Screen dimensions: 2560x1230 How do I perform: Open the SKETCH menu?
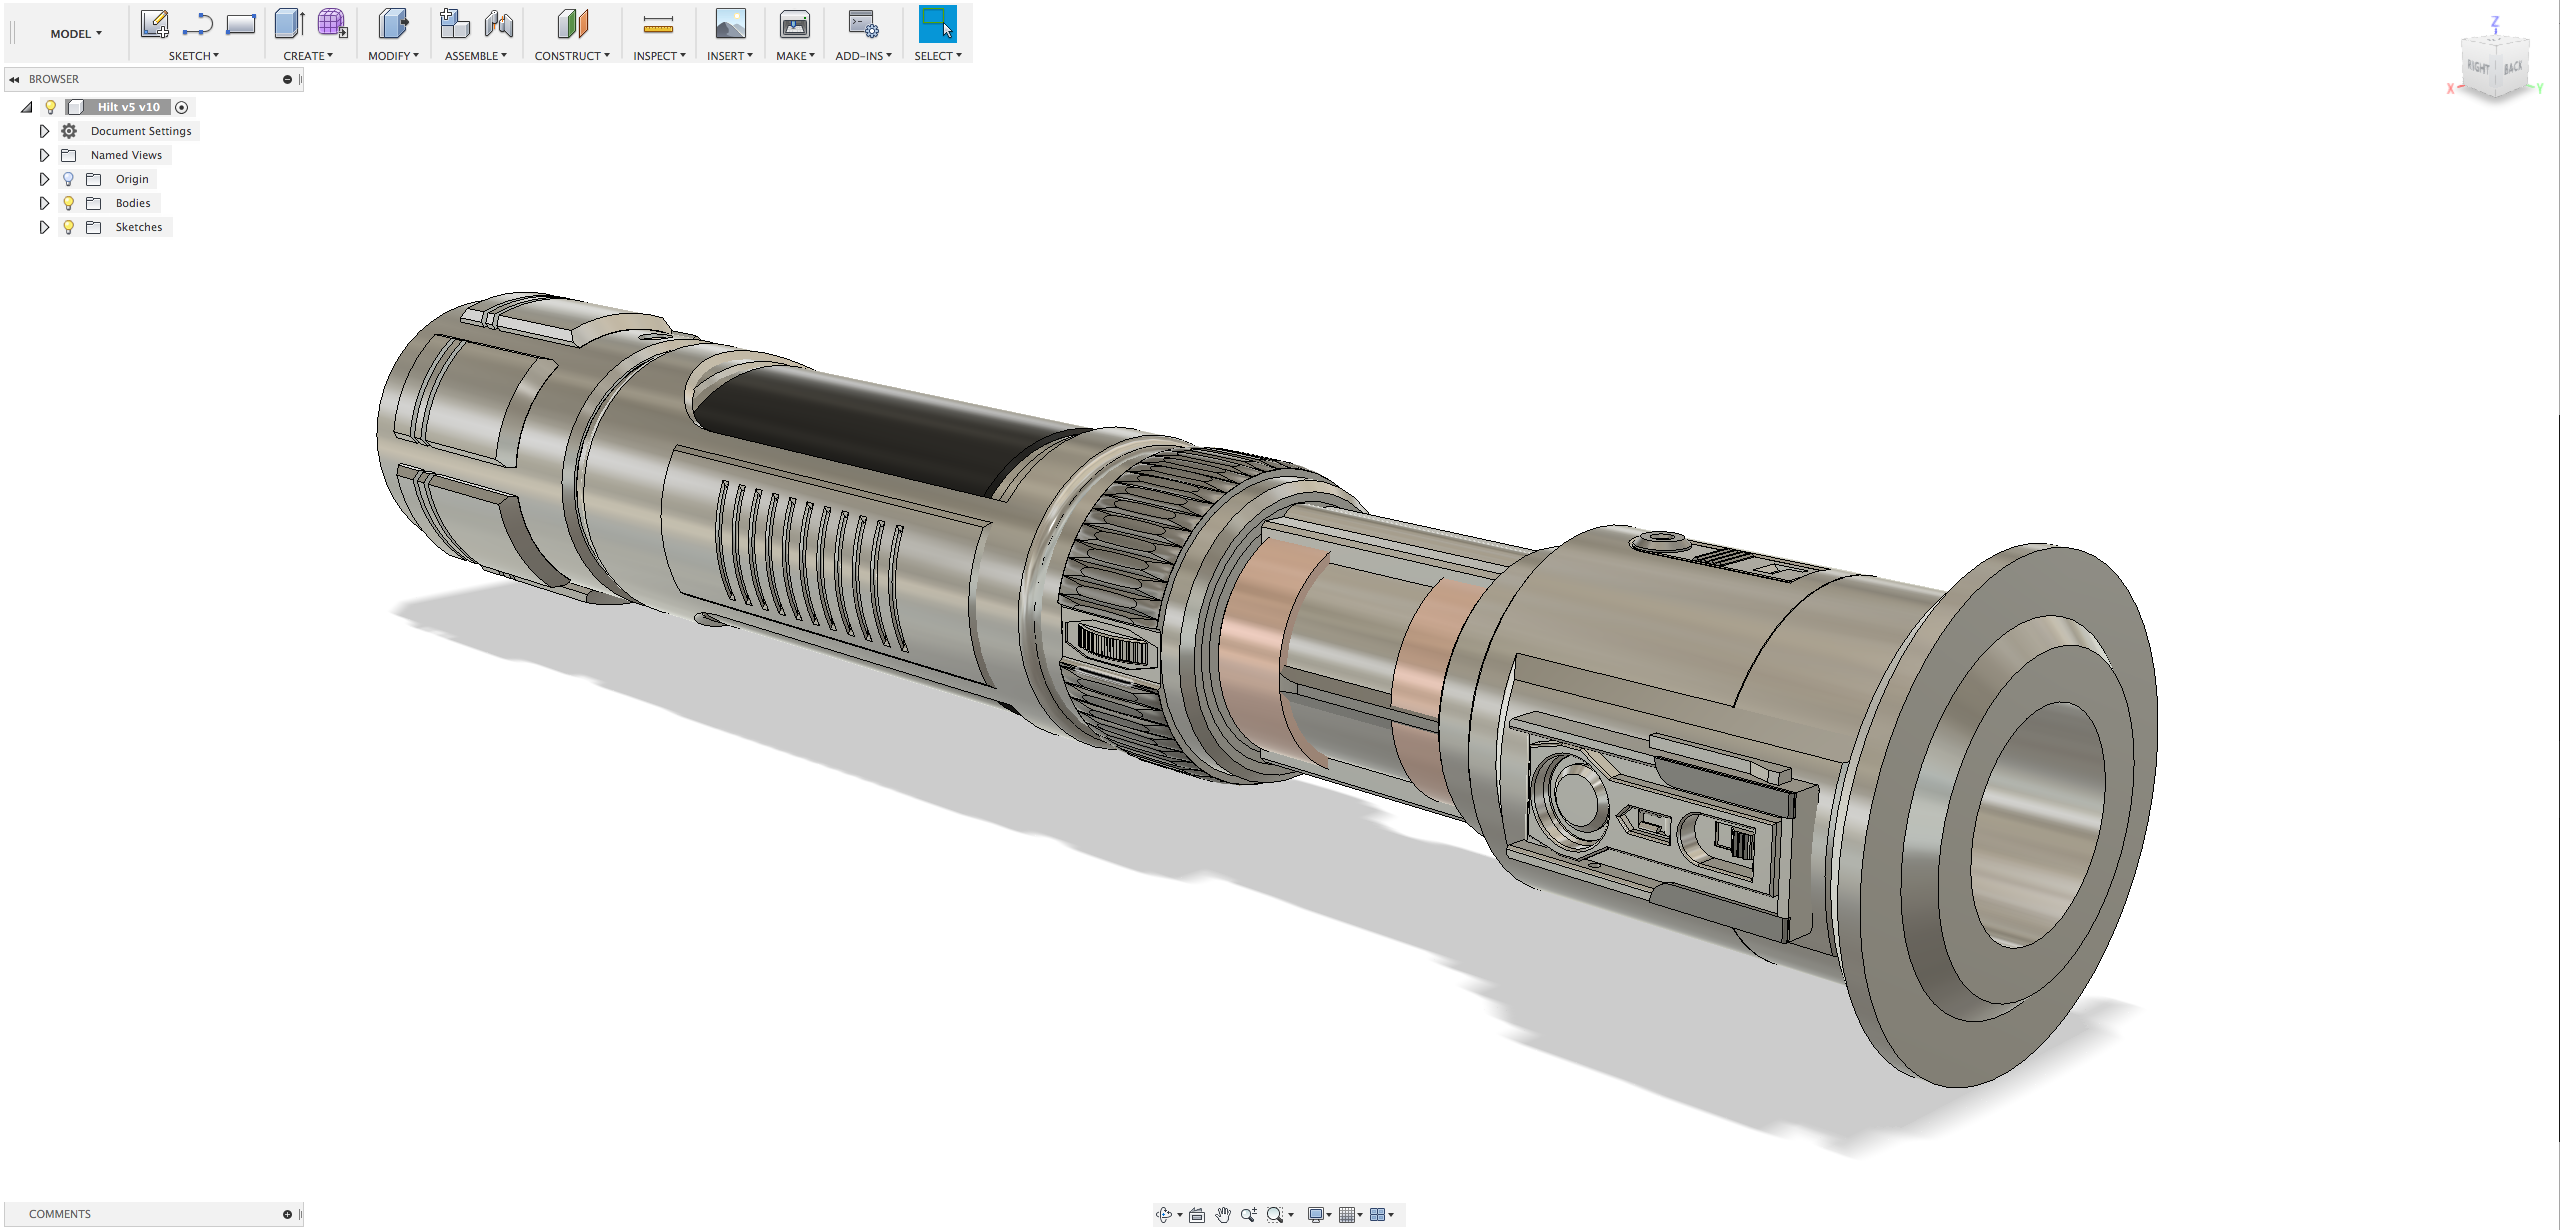point(193,56)
